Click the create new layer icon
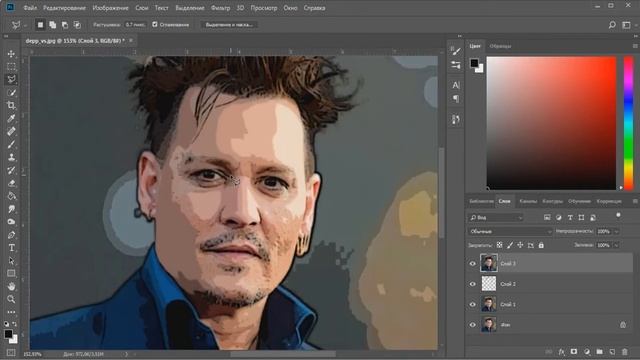This screenshot has height=360, width=640. pyautogui.click(x=612, y=352)
